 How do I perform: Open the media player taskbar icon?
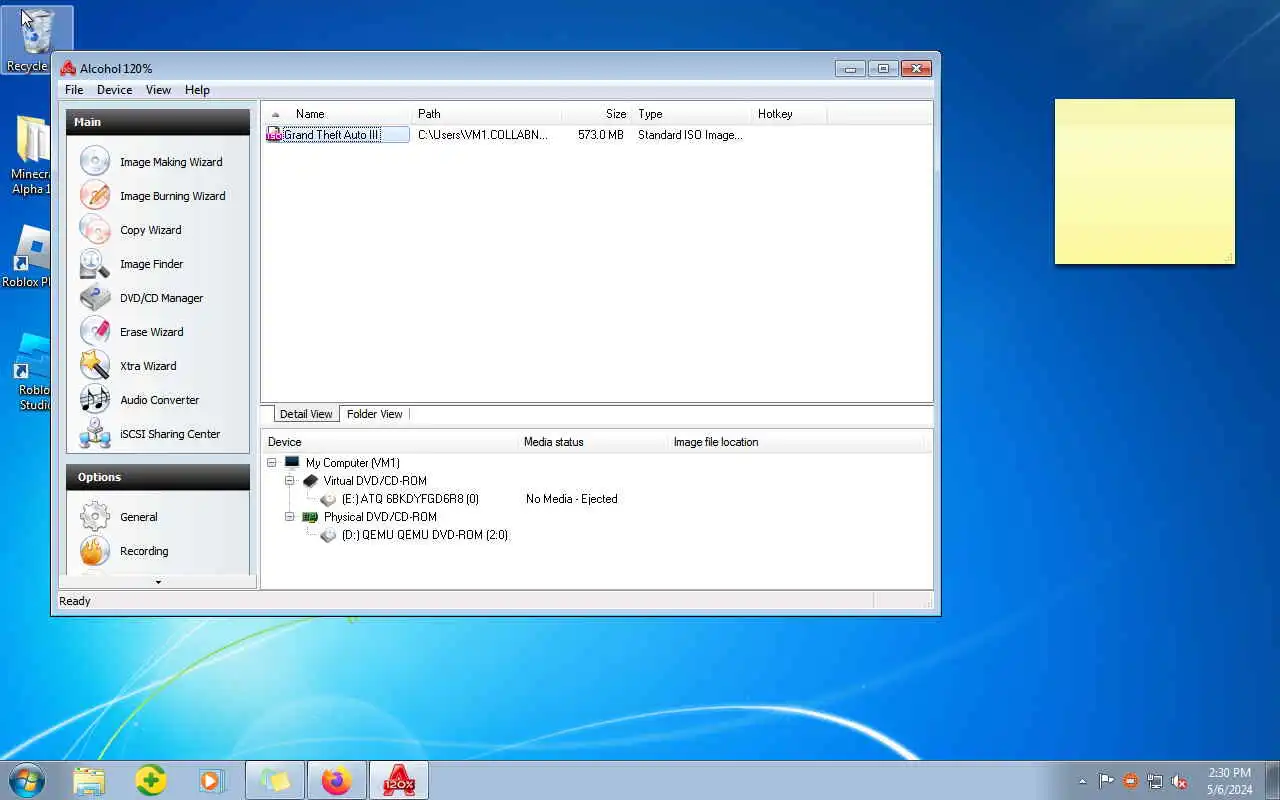click(x=212, y=780)
